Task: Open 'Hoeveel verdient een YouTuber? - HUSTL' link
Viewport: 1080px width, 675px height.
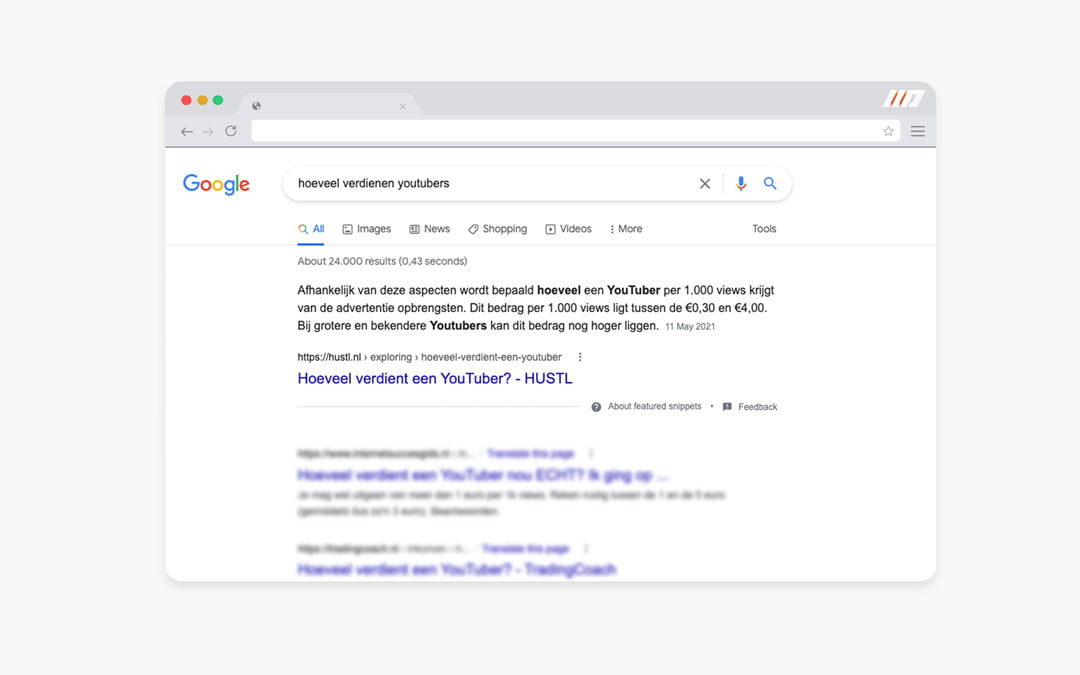Action: pos(435,378)
